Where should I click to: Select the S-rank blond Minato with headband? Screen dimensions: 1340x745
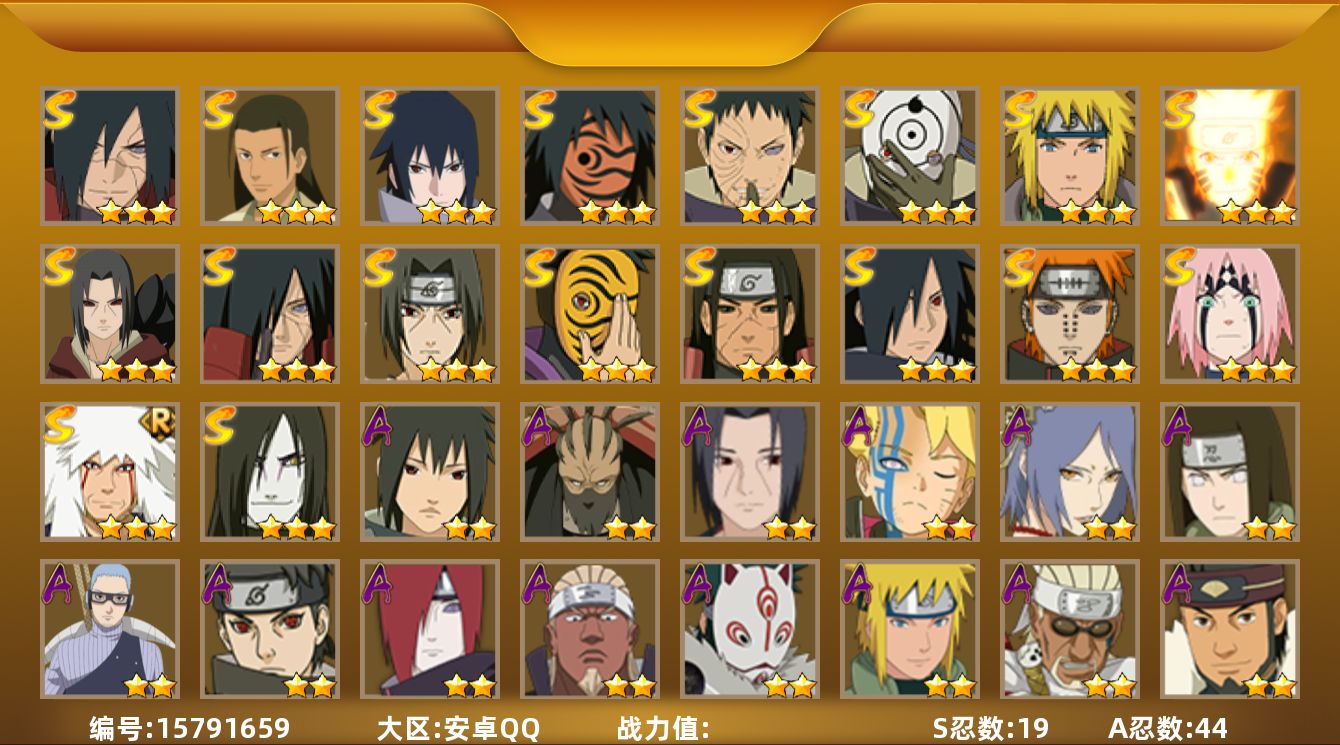pos(1070,156)
